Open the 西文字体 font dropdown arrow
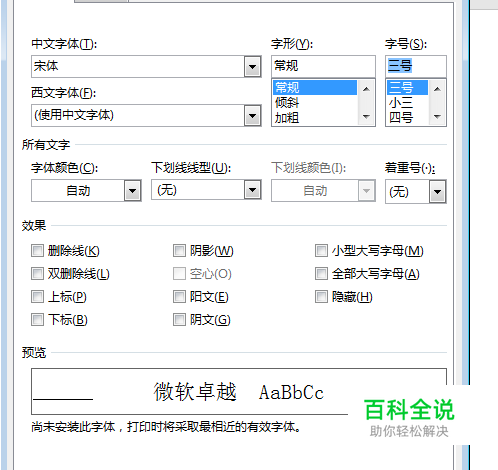The width and height of the screenshot is (498, 470). pos(252,116)
